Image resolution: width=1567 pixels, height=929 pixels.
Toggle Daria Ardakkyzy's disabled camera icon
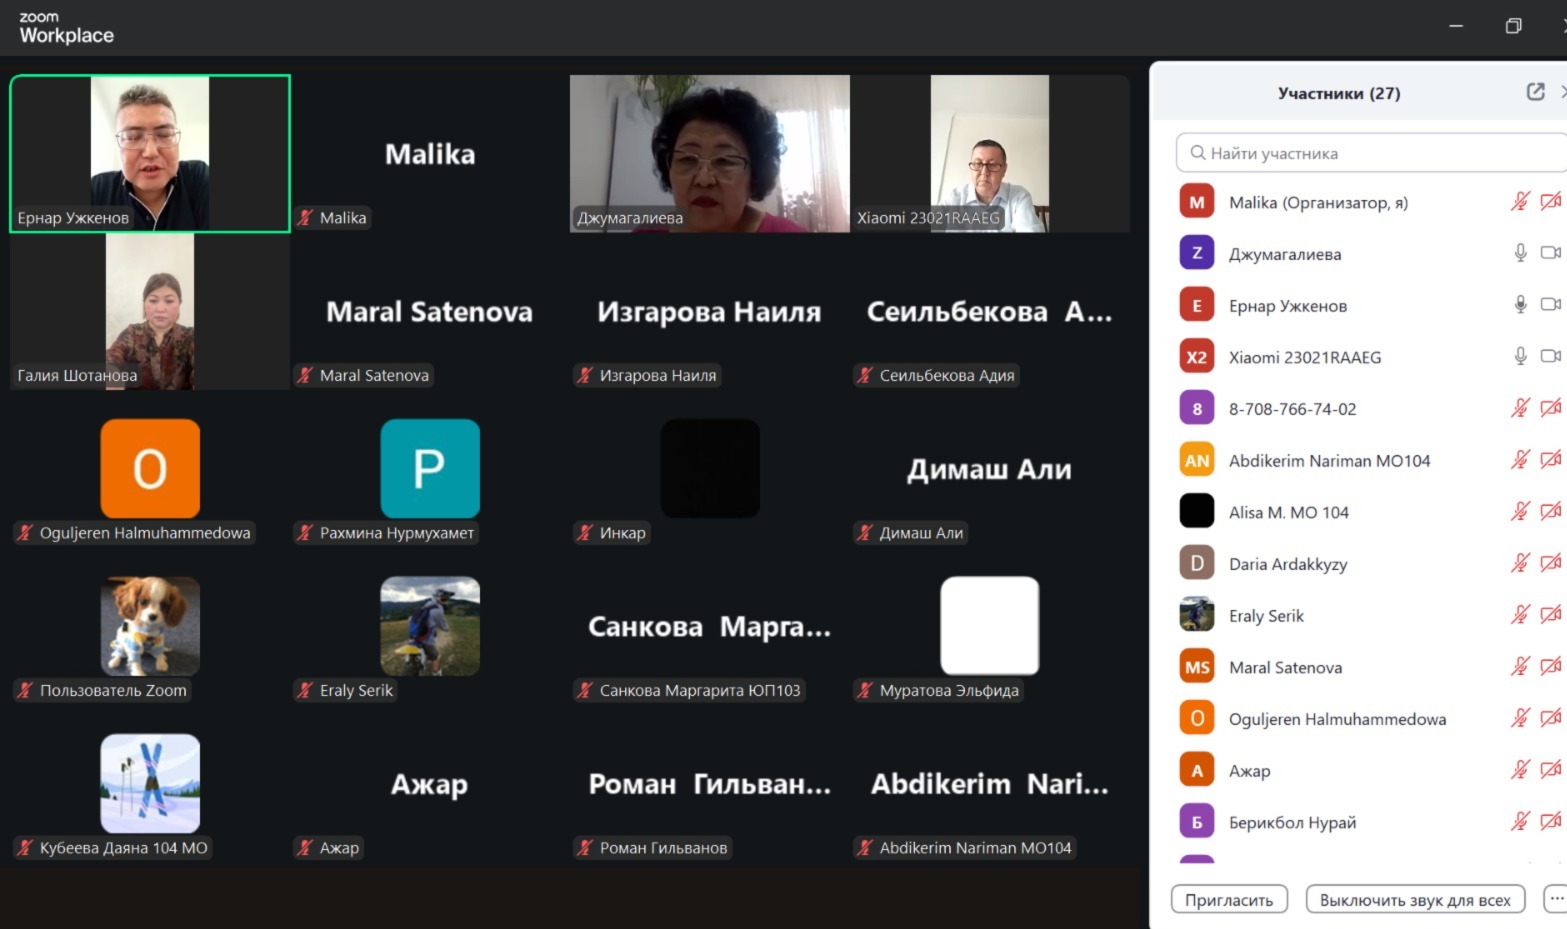pos(1550,563)
